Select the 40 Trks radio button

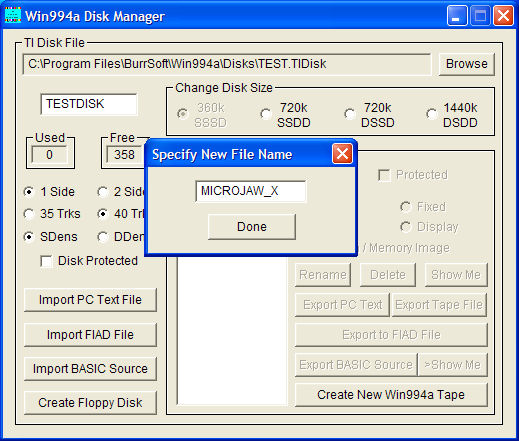point(103,214)
